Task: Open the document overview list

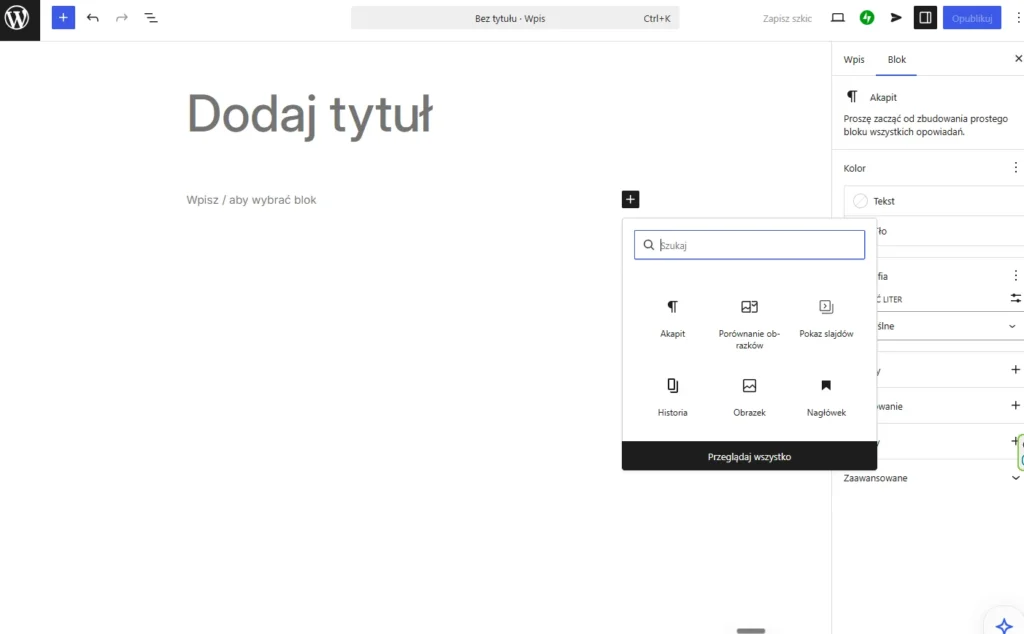Action: [151, 18]
